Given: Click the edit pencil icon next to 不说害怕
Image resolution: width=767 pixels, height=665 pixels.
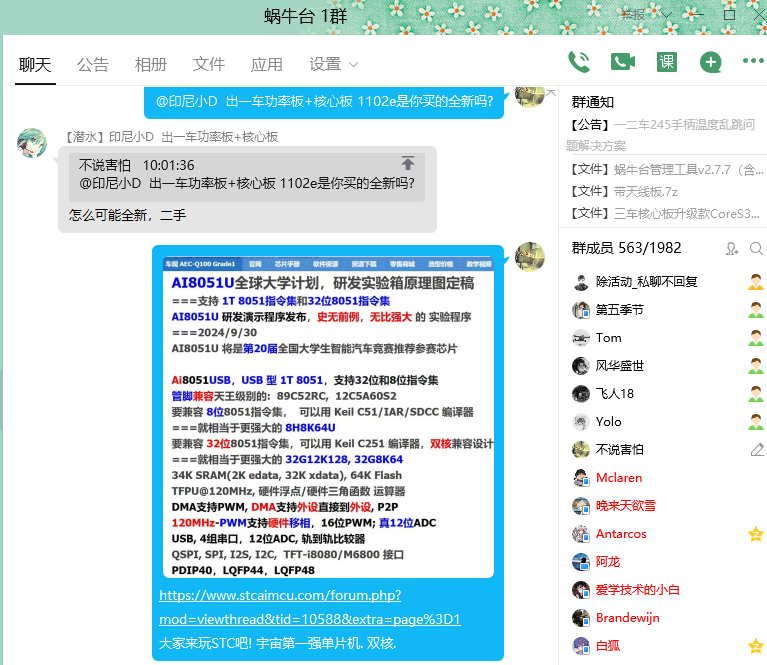Looking at the screenshot, I should pyautogui.click(x=757, y=449).
